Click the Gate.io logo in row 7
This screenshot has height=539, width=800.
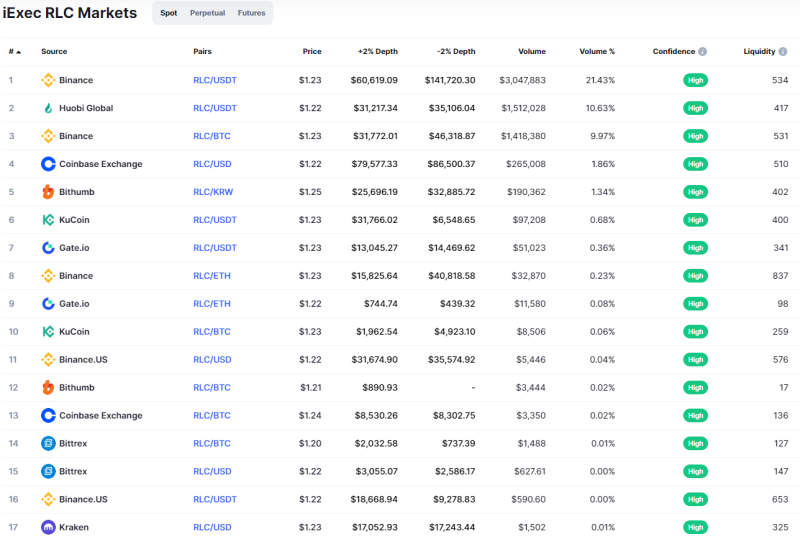[x=48, y=248]
